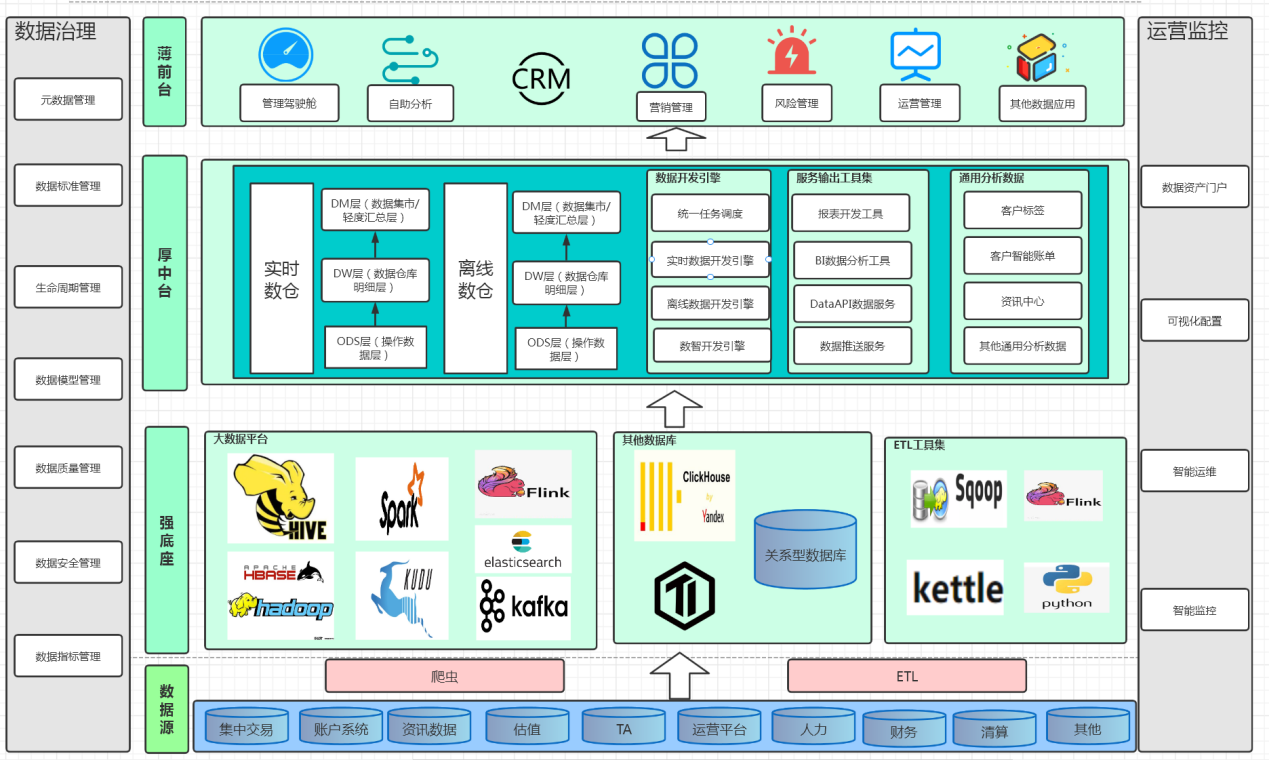Click the 智能监控 box
1269x760 pixels.
point(1195,609)
